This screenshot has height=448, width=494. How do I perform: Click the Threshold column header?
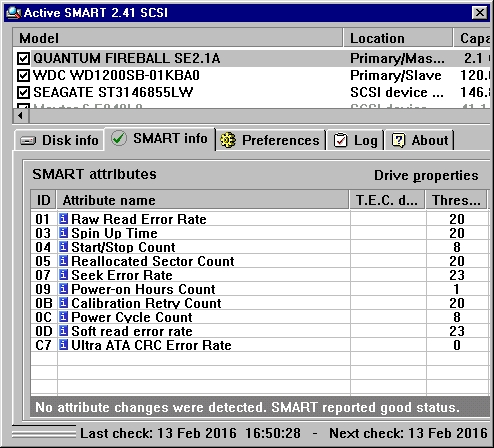click(456, 200)
